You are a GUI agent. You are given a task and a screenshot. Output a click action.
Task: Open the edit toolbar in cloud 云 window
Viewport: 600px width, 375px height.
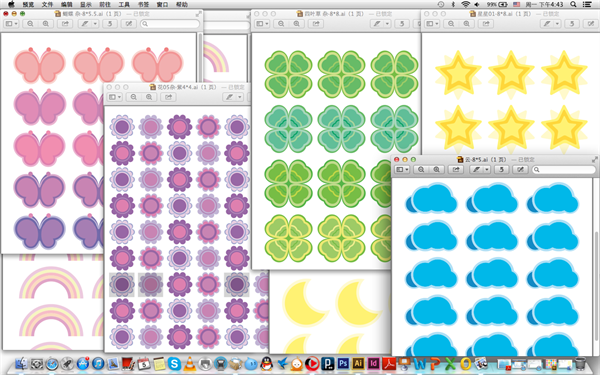pyautogui.click(x=520, y=170)
